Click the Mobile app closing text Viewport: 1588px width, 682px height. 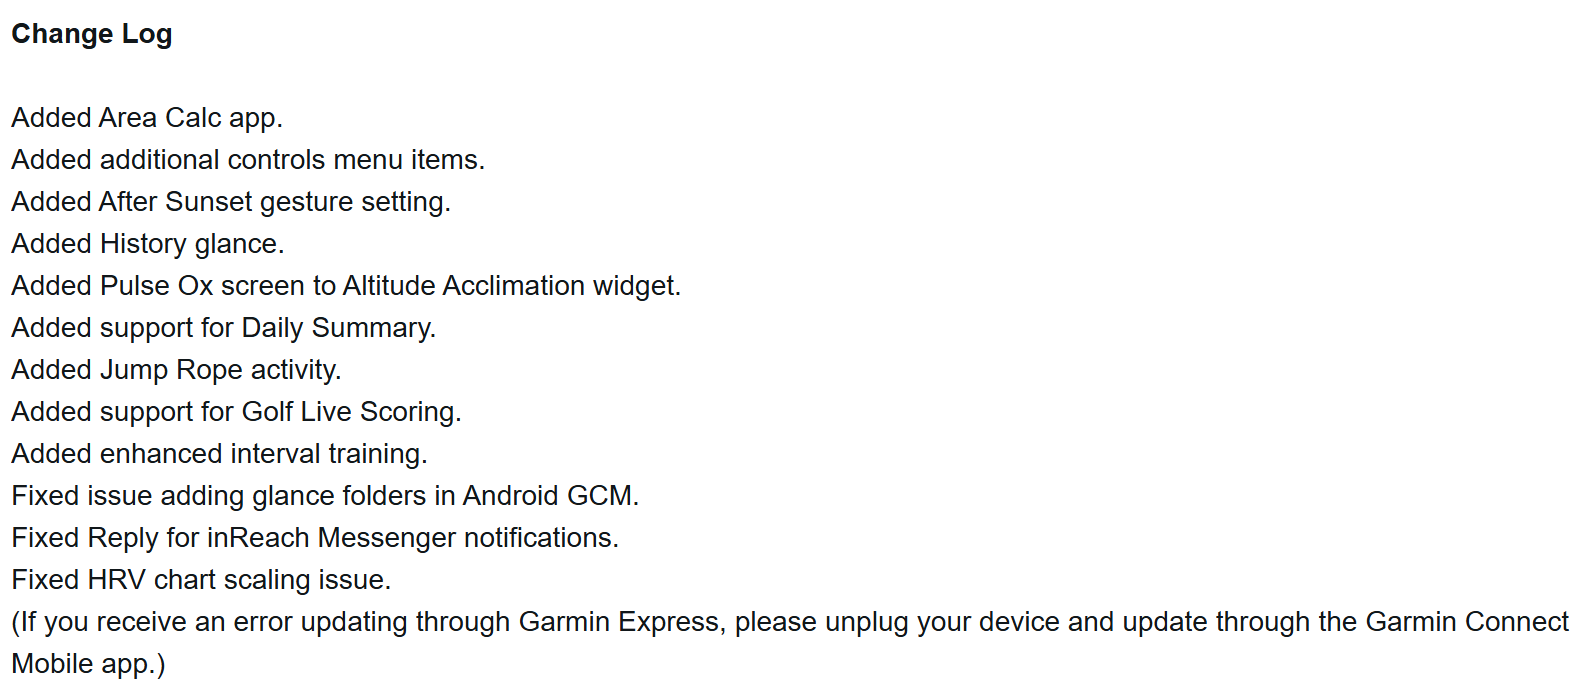pos(88,664)
